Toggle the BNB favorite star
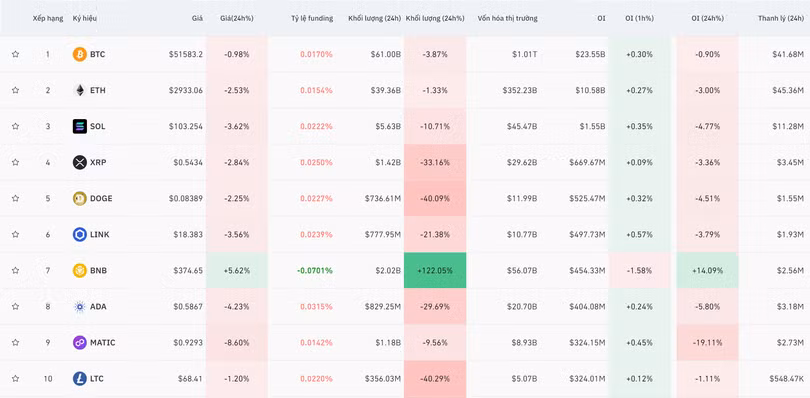This screenshot has width=810, height=398. 15,270
